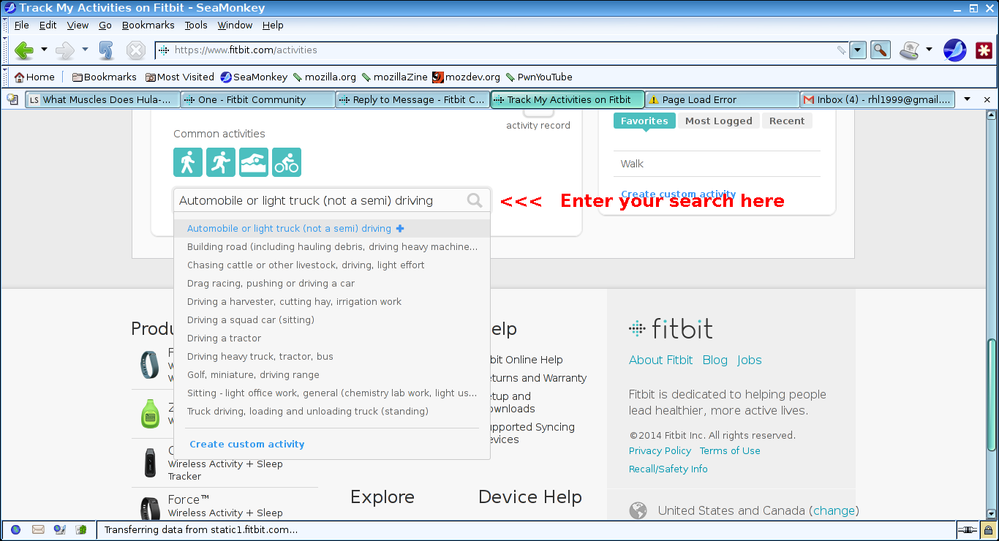Click Create custom activity in dropdown list
Screen dimensions: 999x541
(x=247, y=444)
